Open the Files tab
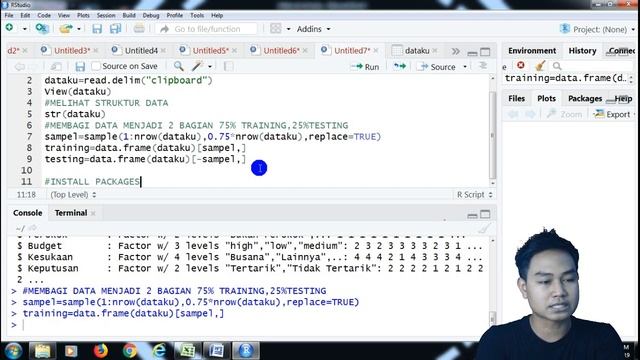The image size is (640, 360). tap(516, 98)
